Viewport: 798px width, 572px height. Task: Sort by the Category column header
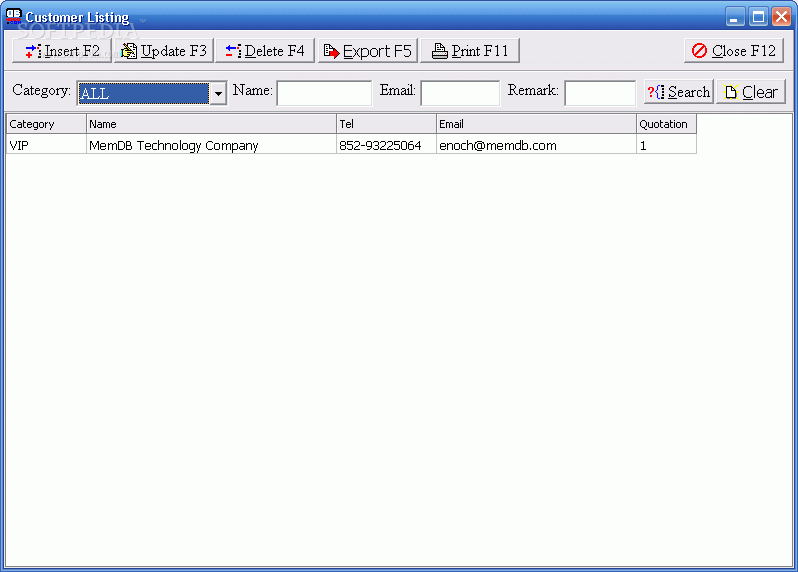tap(46, 124)
